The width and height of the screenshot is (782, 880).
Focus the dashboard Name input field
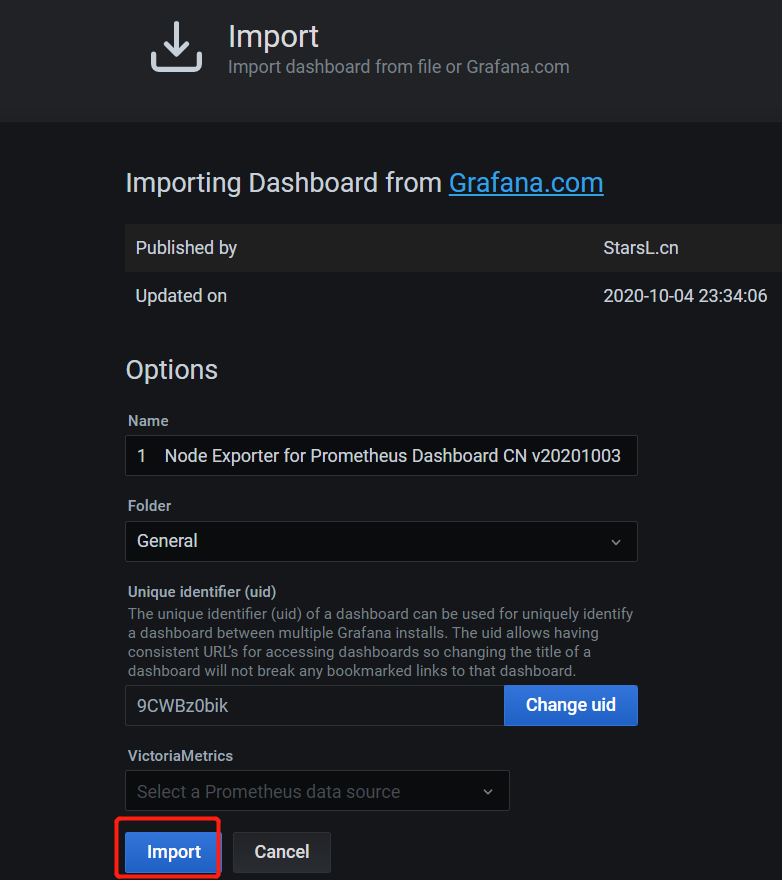click(381, 456)
